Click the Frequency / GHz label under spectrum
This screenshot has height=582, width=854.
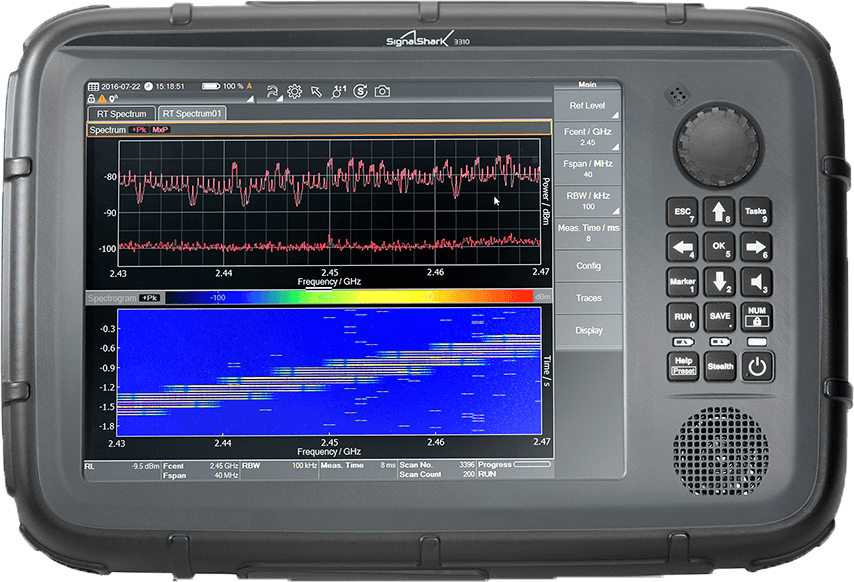[329, 281]
